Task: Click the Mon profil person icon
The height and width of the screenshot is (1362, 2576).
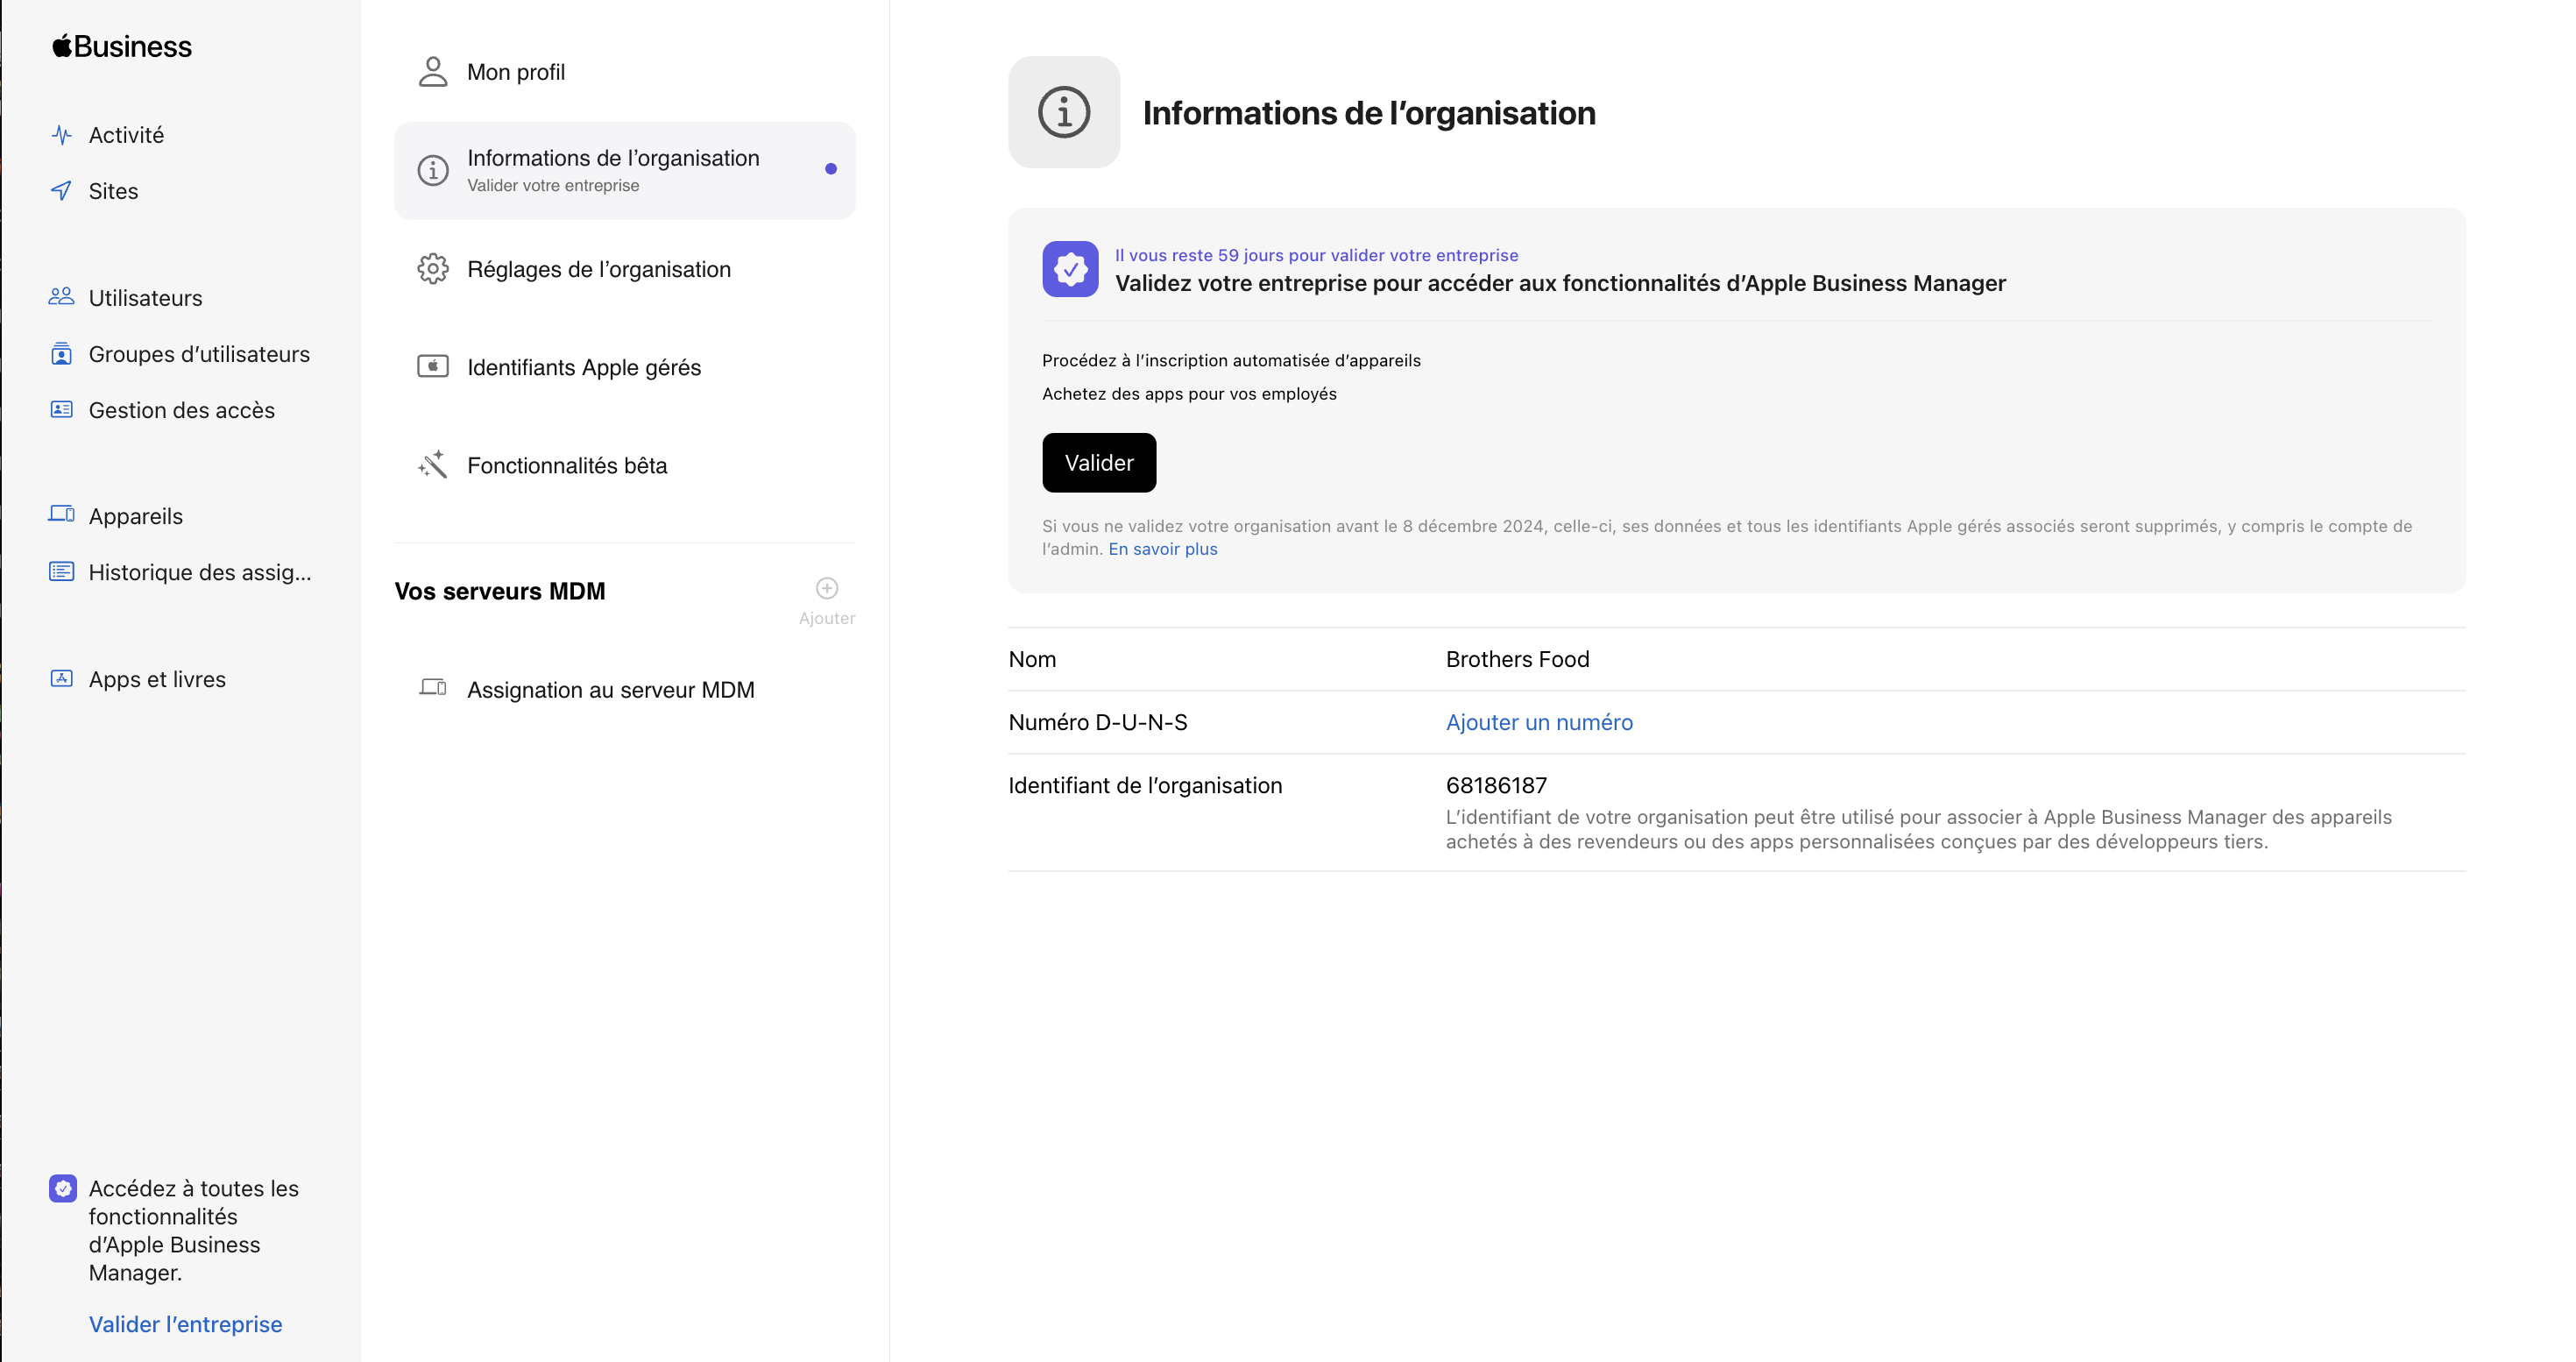Action: [x=433, y=72]
